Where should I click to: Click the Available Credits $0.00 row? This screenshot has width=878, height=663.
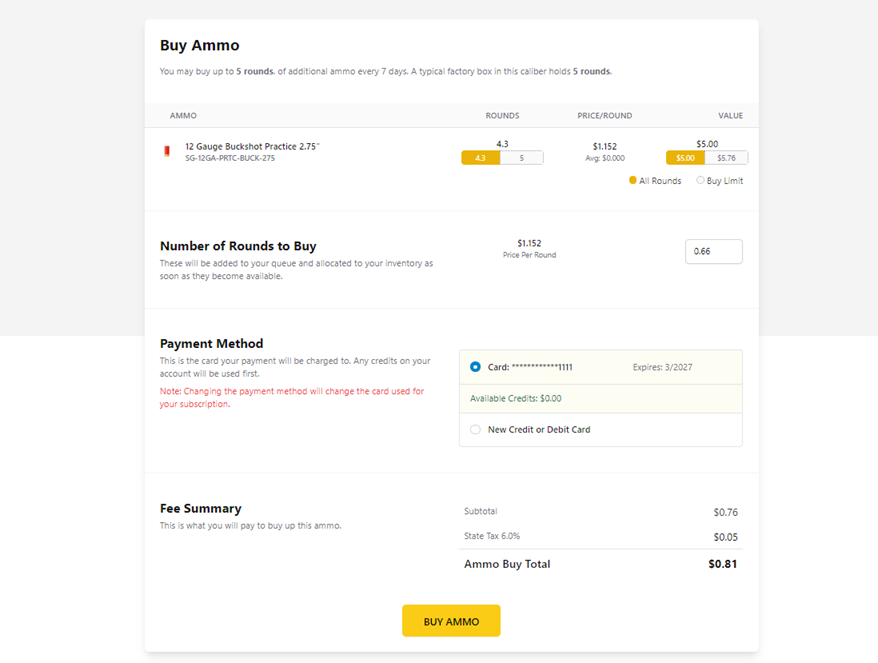(601, 399)
